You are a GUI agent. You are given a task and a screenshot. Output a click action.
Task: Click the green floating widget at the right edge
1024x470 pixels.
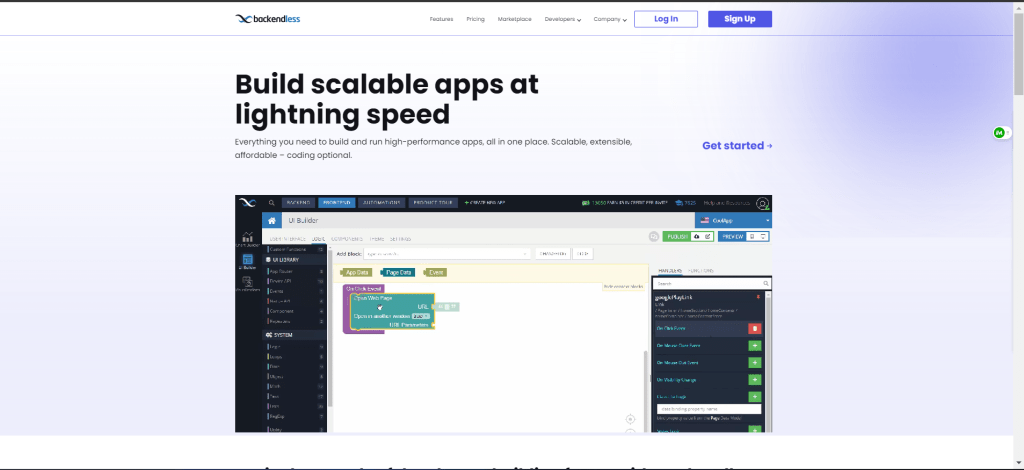tap(999, 133)
